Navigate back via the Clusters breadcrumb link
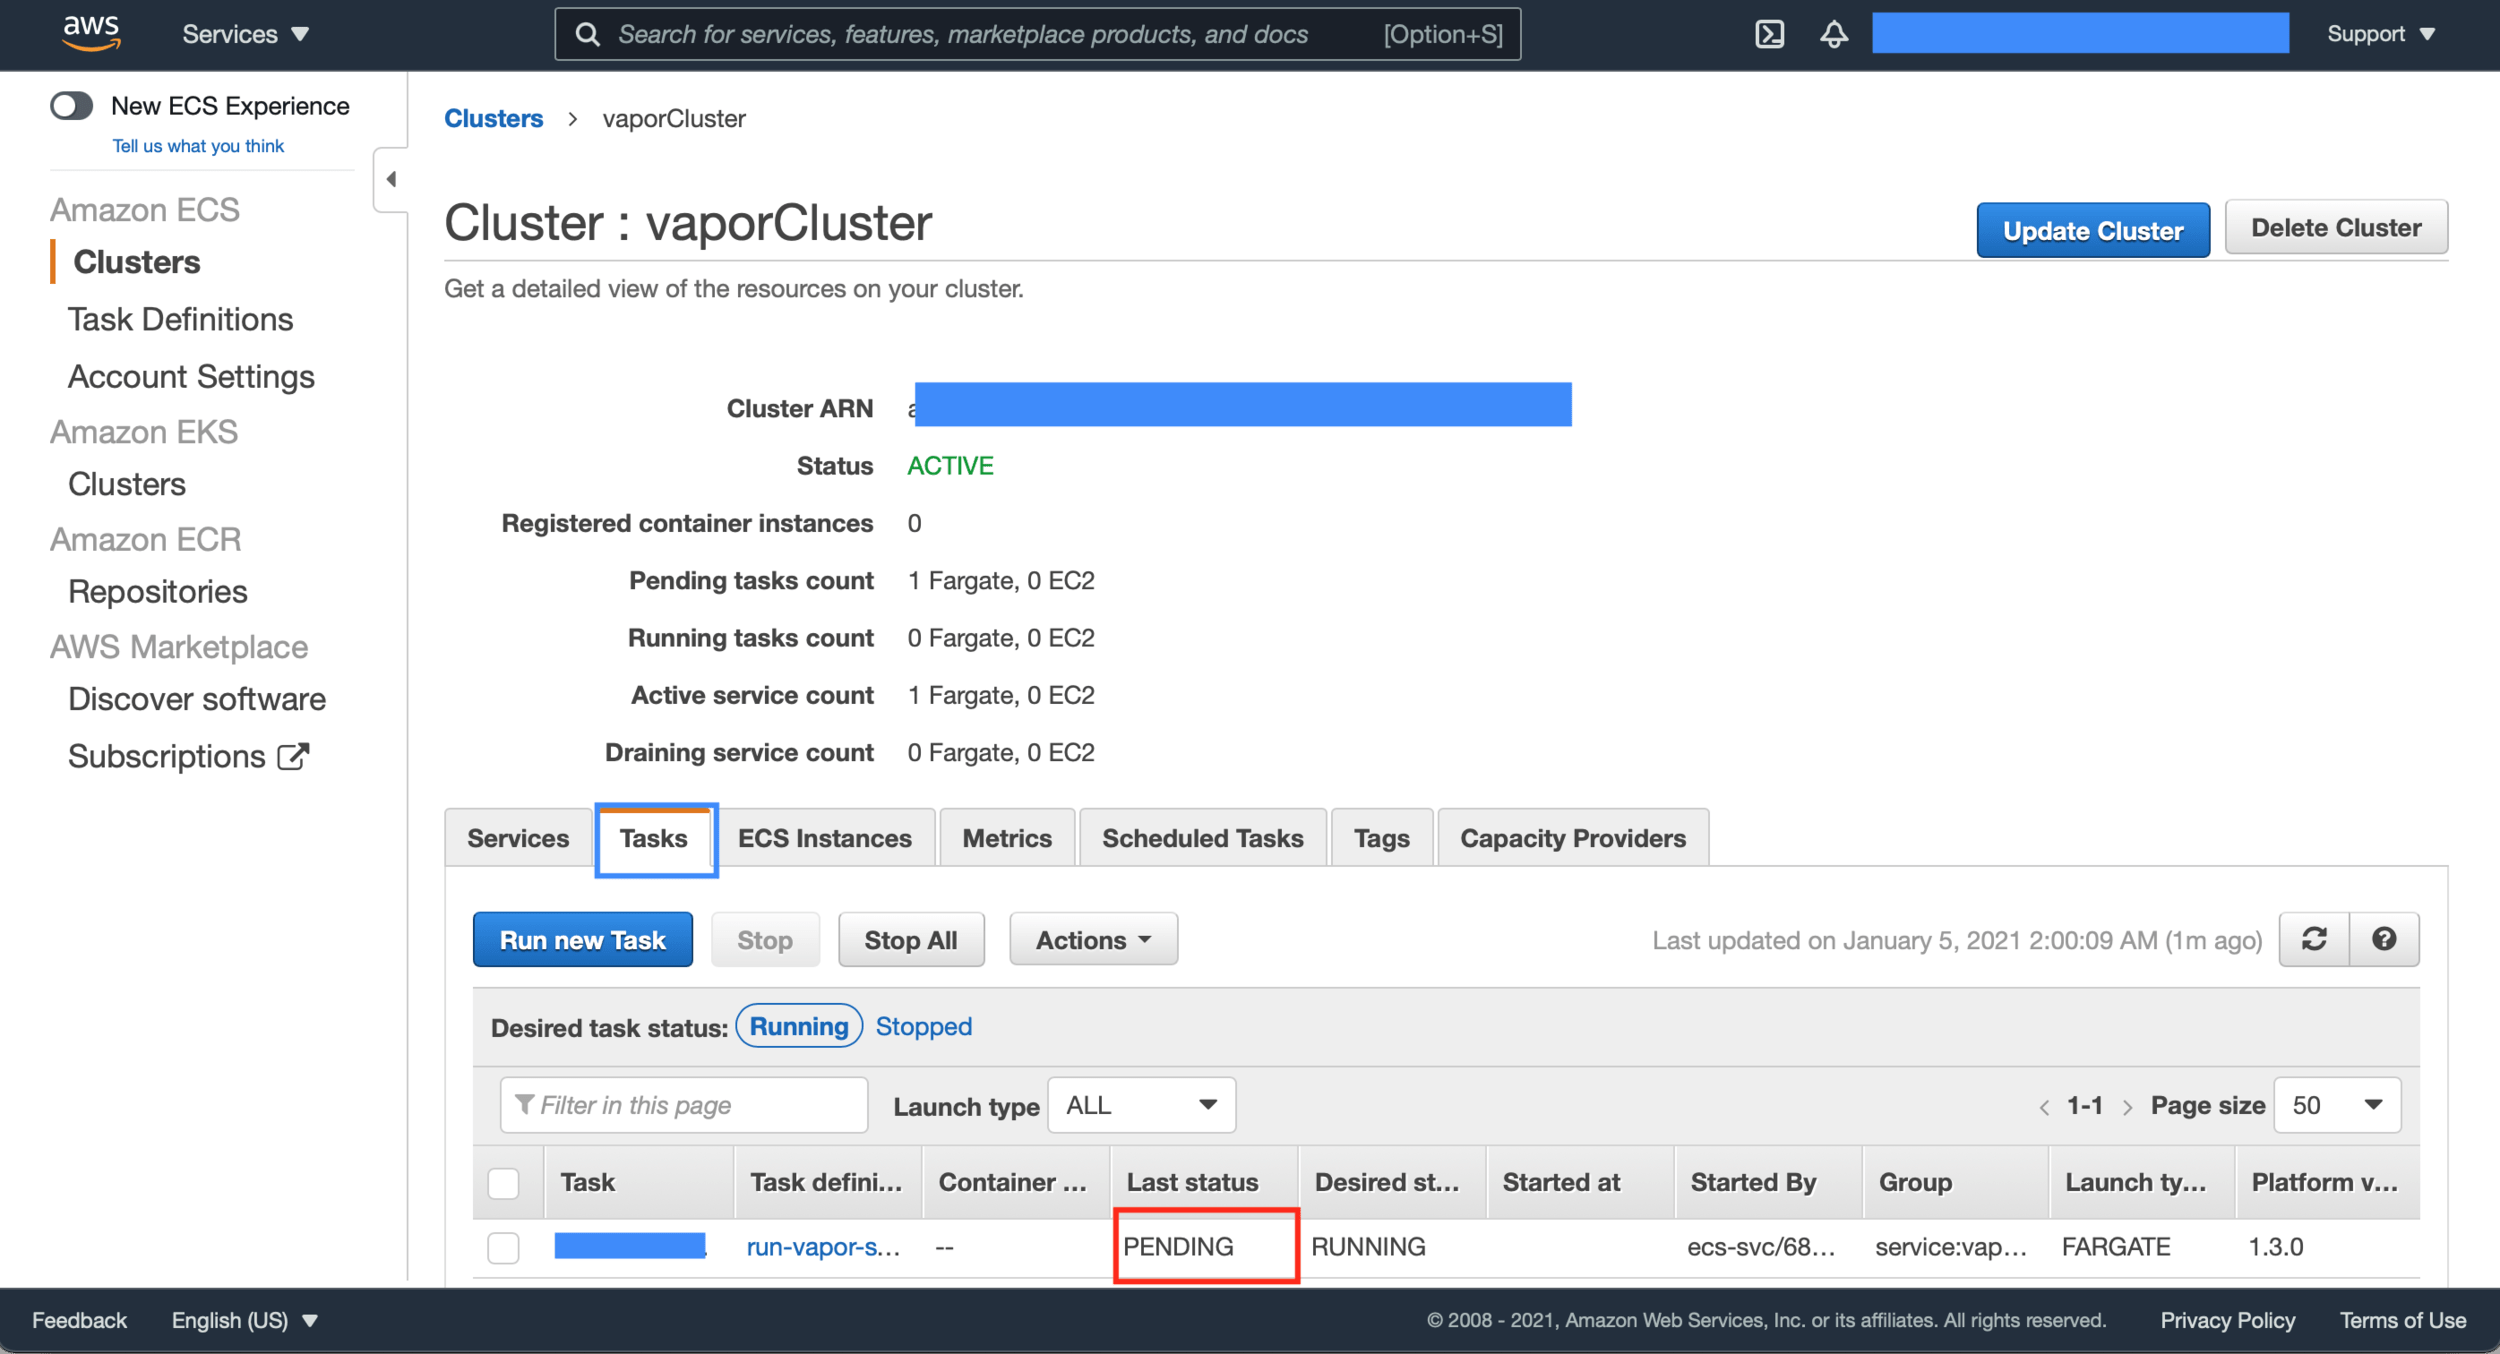 (x=493, y=118)
